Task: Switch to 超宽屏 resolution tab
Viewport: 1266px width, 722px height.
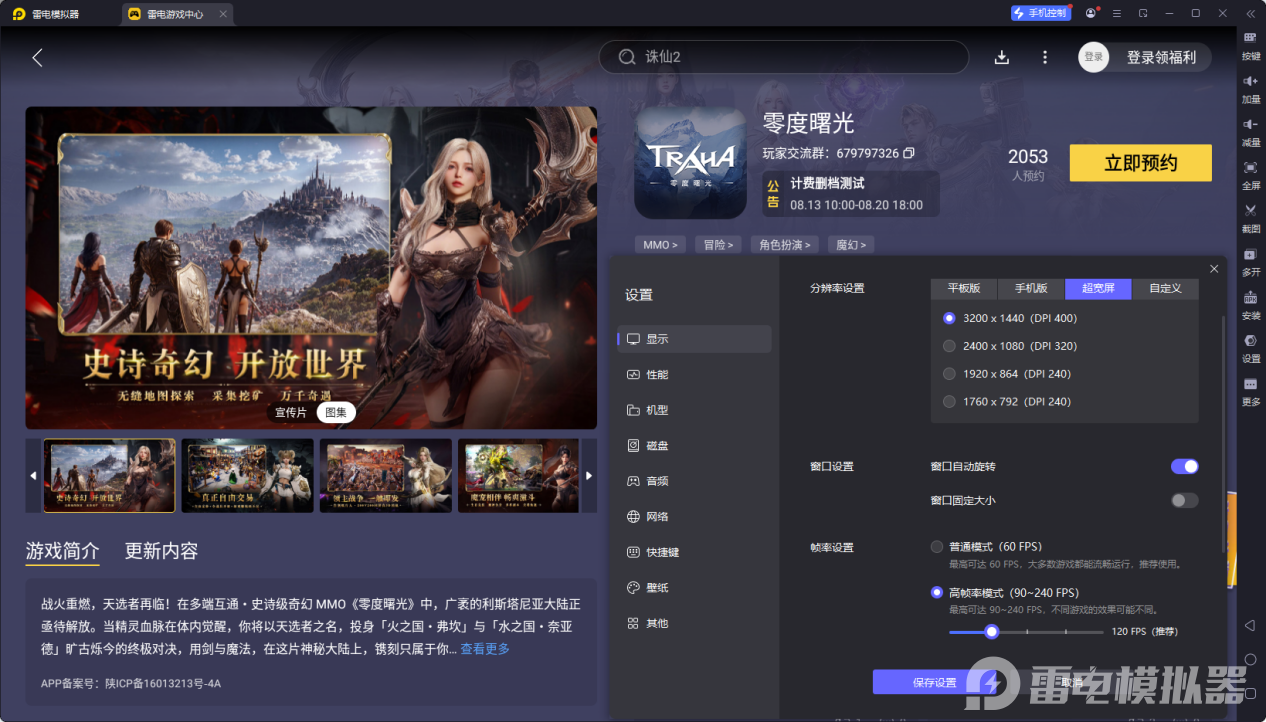Action: [x=1098, y=288]
